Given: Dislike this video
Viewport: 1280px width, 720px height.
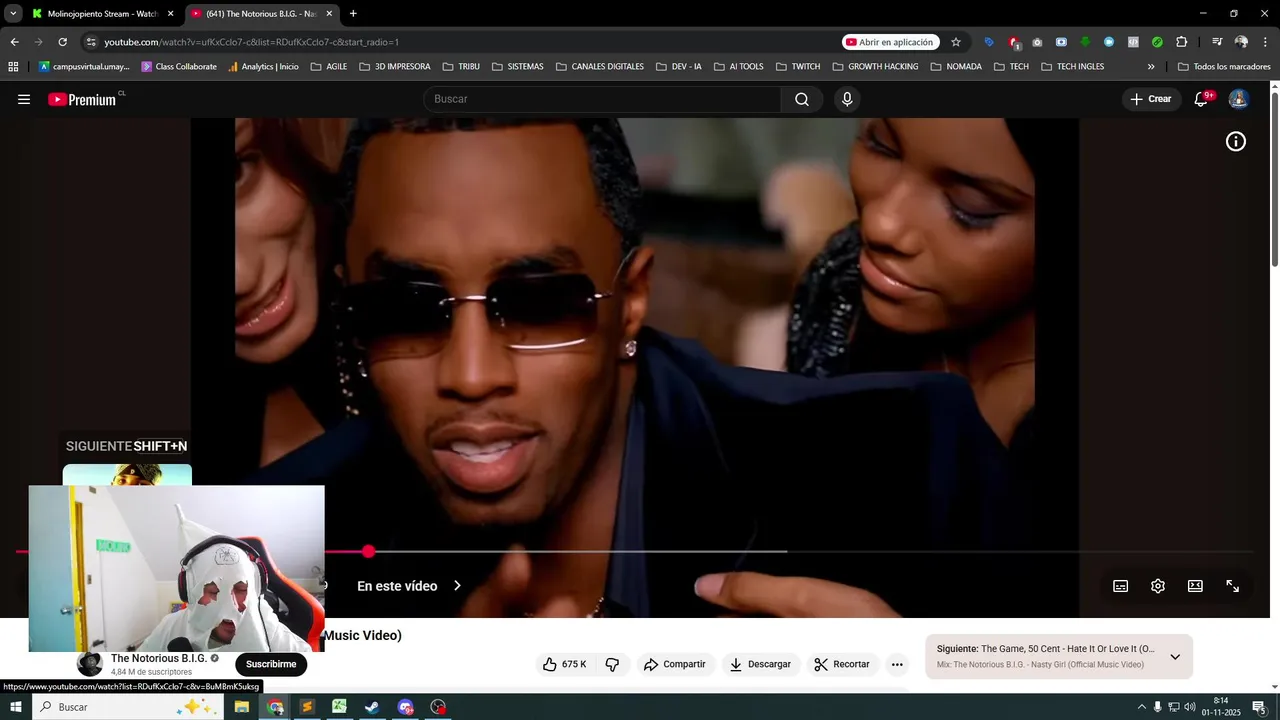Looking at the screenshot, I should 612,664.
